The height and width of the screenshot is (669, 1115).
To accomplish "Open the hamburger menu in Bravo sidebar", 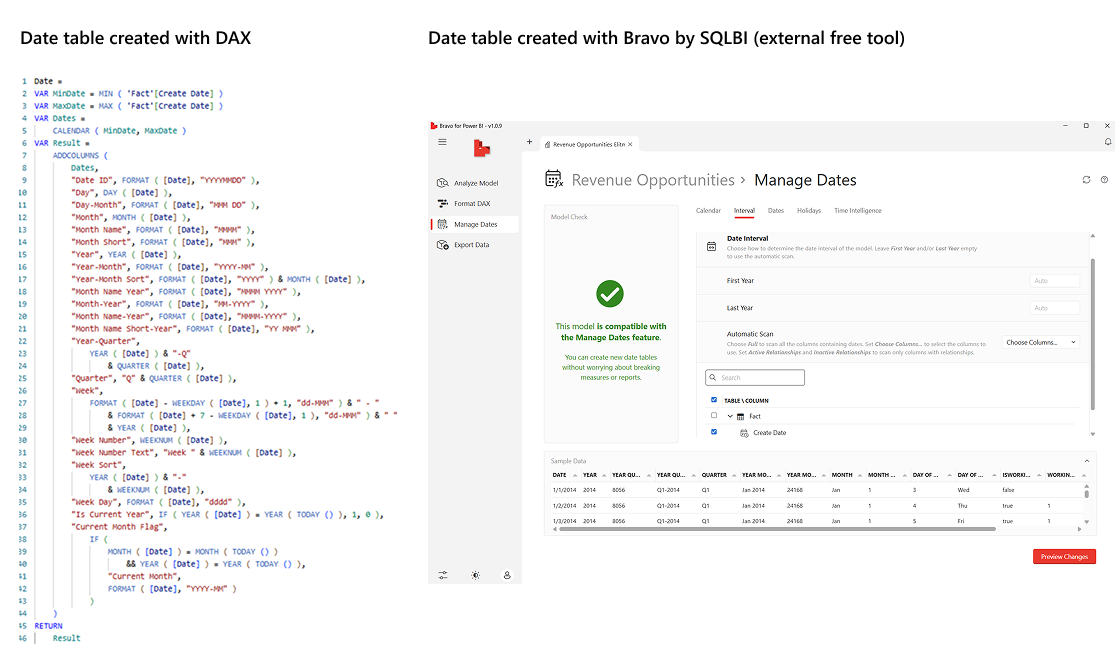I will (442, 142).
